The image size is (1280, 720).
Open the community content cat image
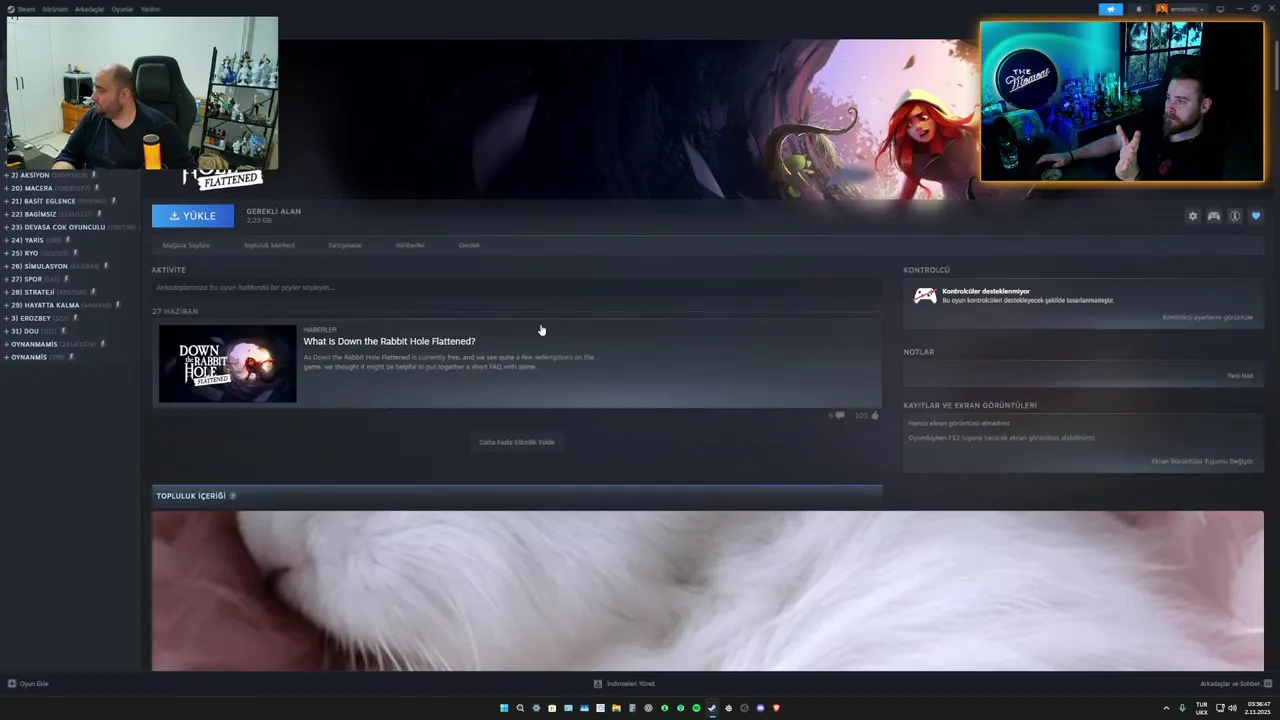(708, 591)
